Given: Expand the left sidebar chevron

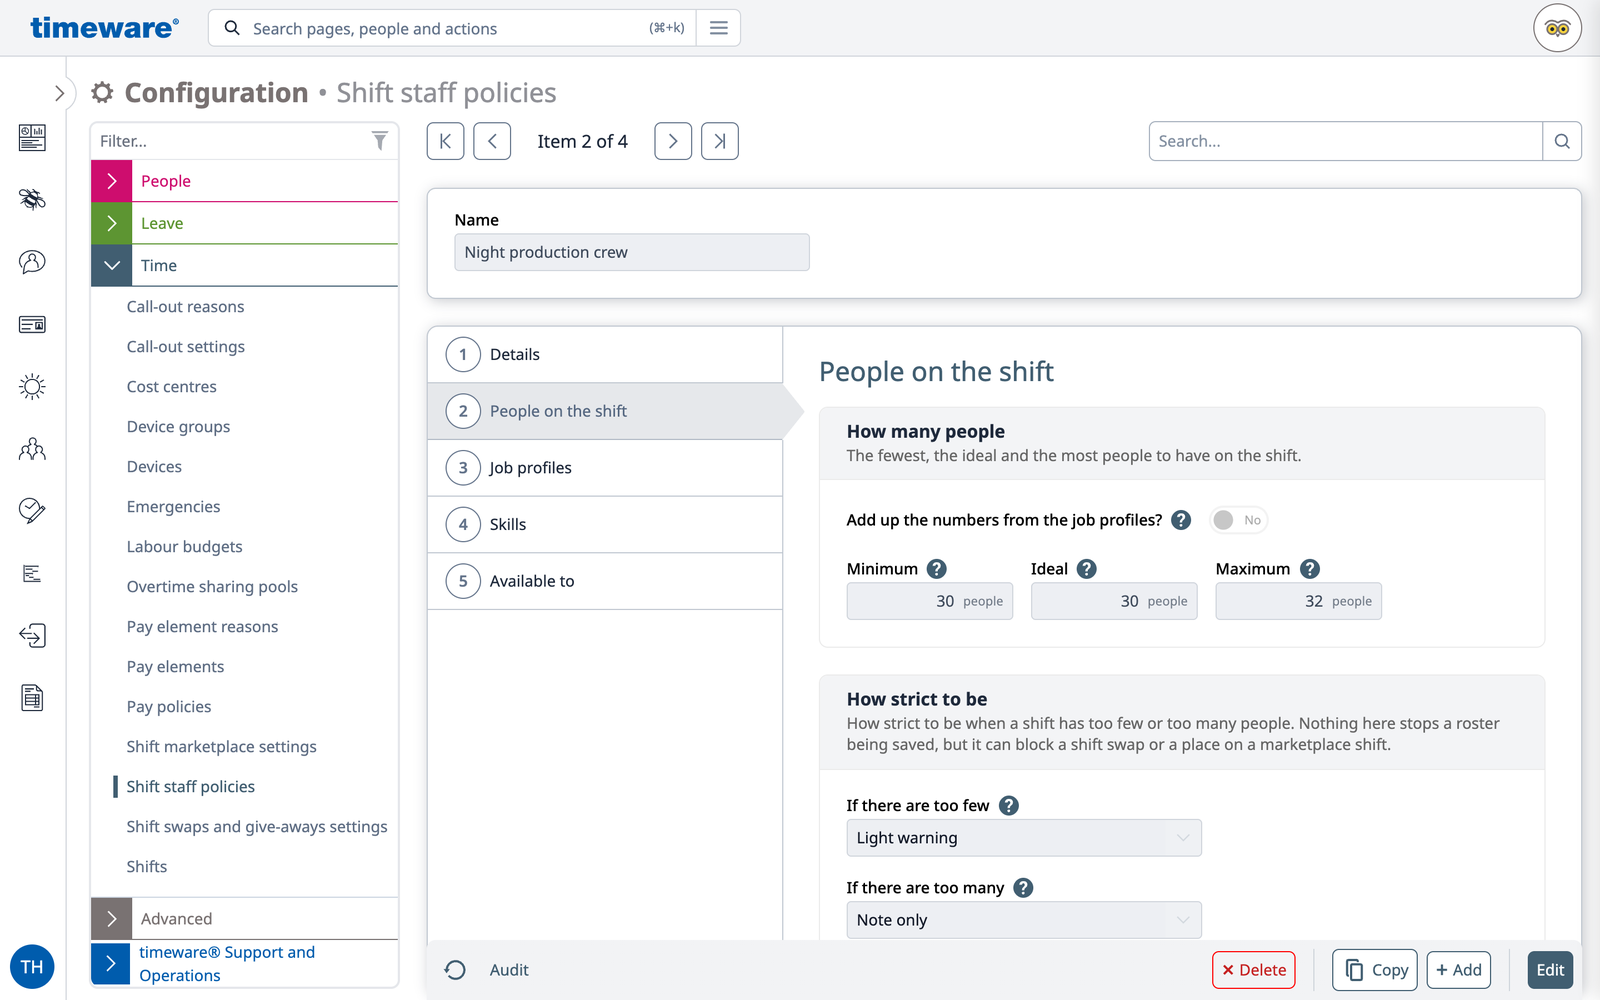Looking at the screenshot, I should point(59,93).
